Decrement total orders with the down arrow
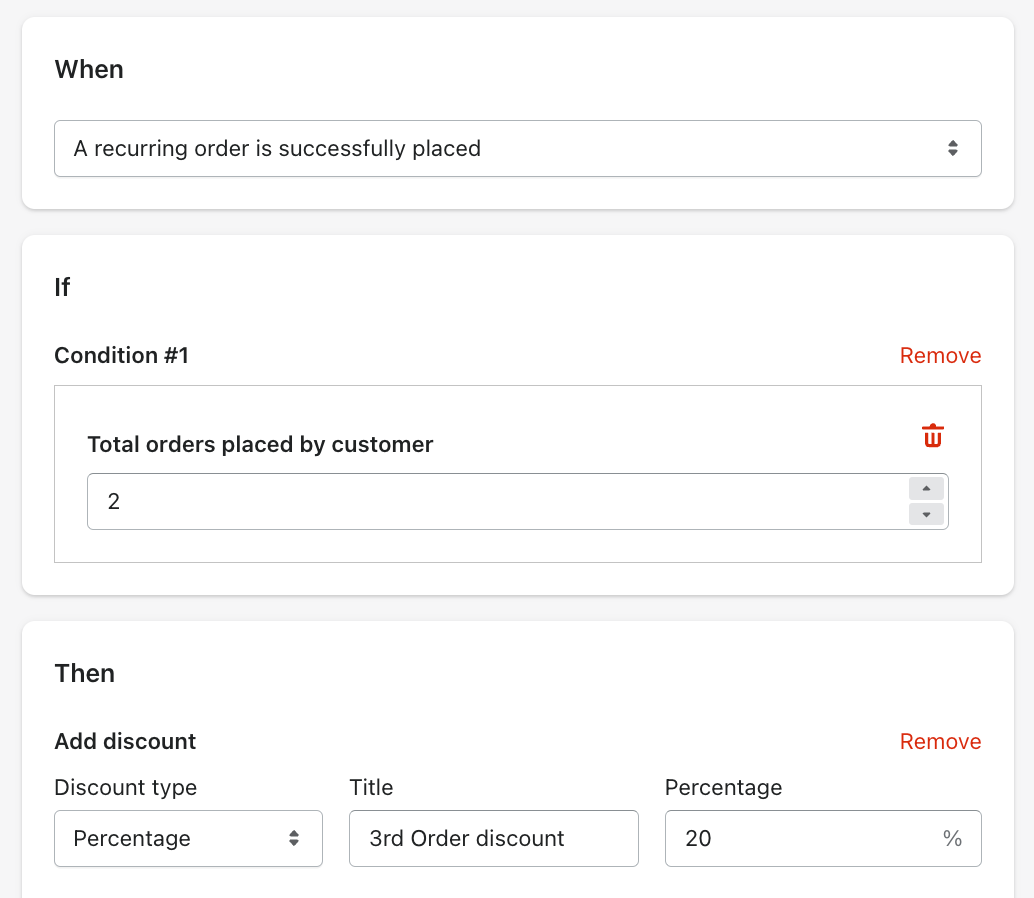The width and height of the screenshot is (1034, 898). tap(926, 514)
